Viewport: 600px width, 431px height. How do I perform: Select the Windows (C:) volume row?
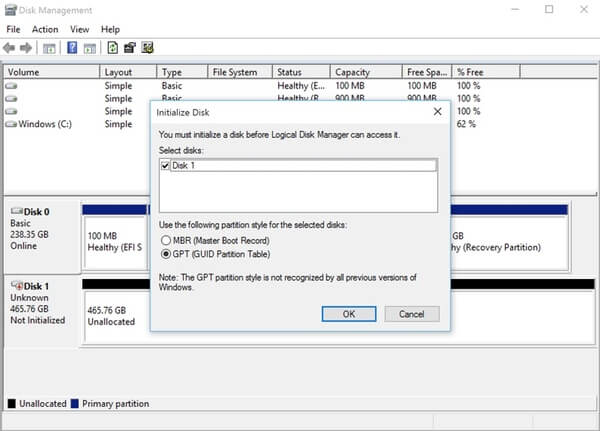click(77, 124)
